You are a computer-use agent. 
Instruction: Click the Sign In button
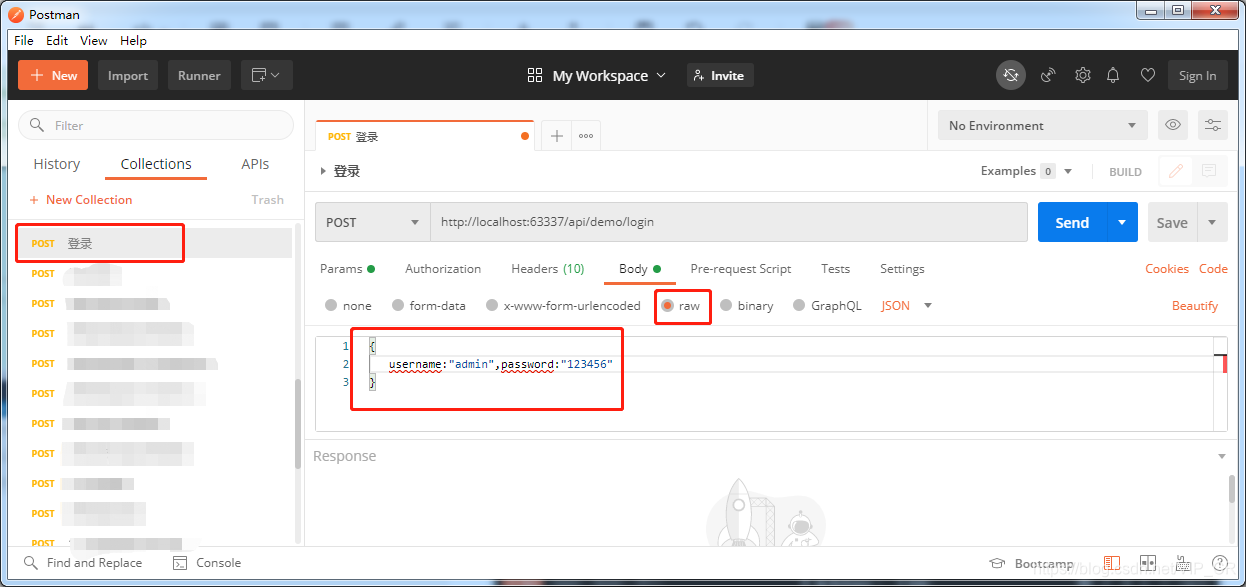click(1197, 75)
